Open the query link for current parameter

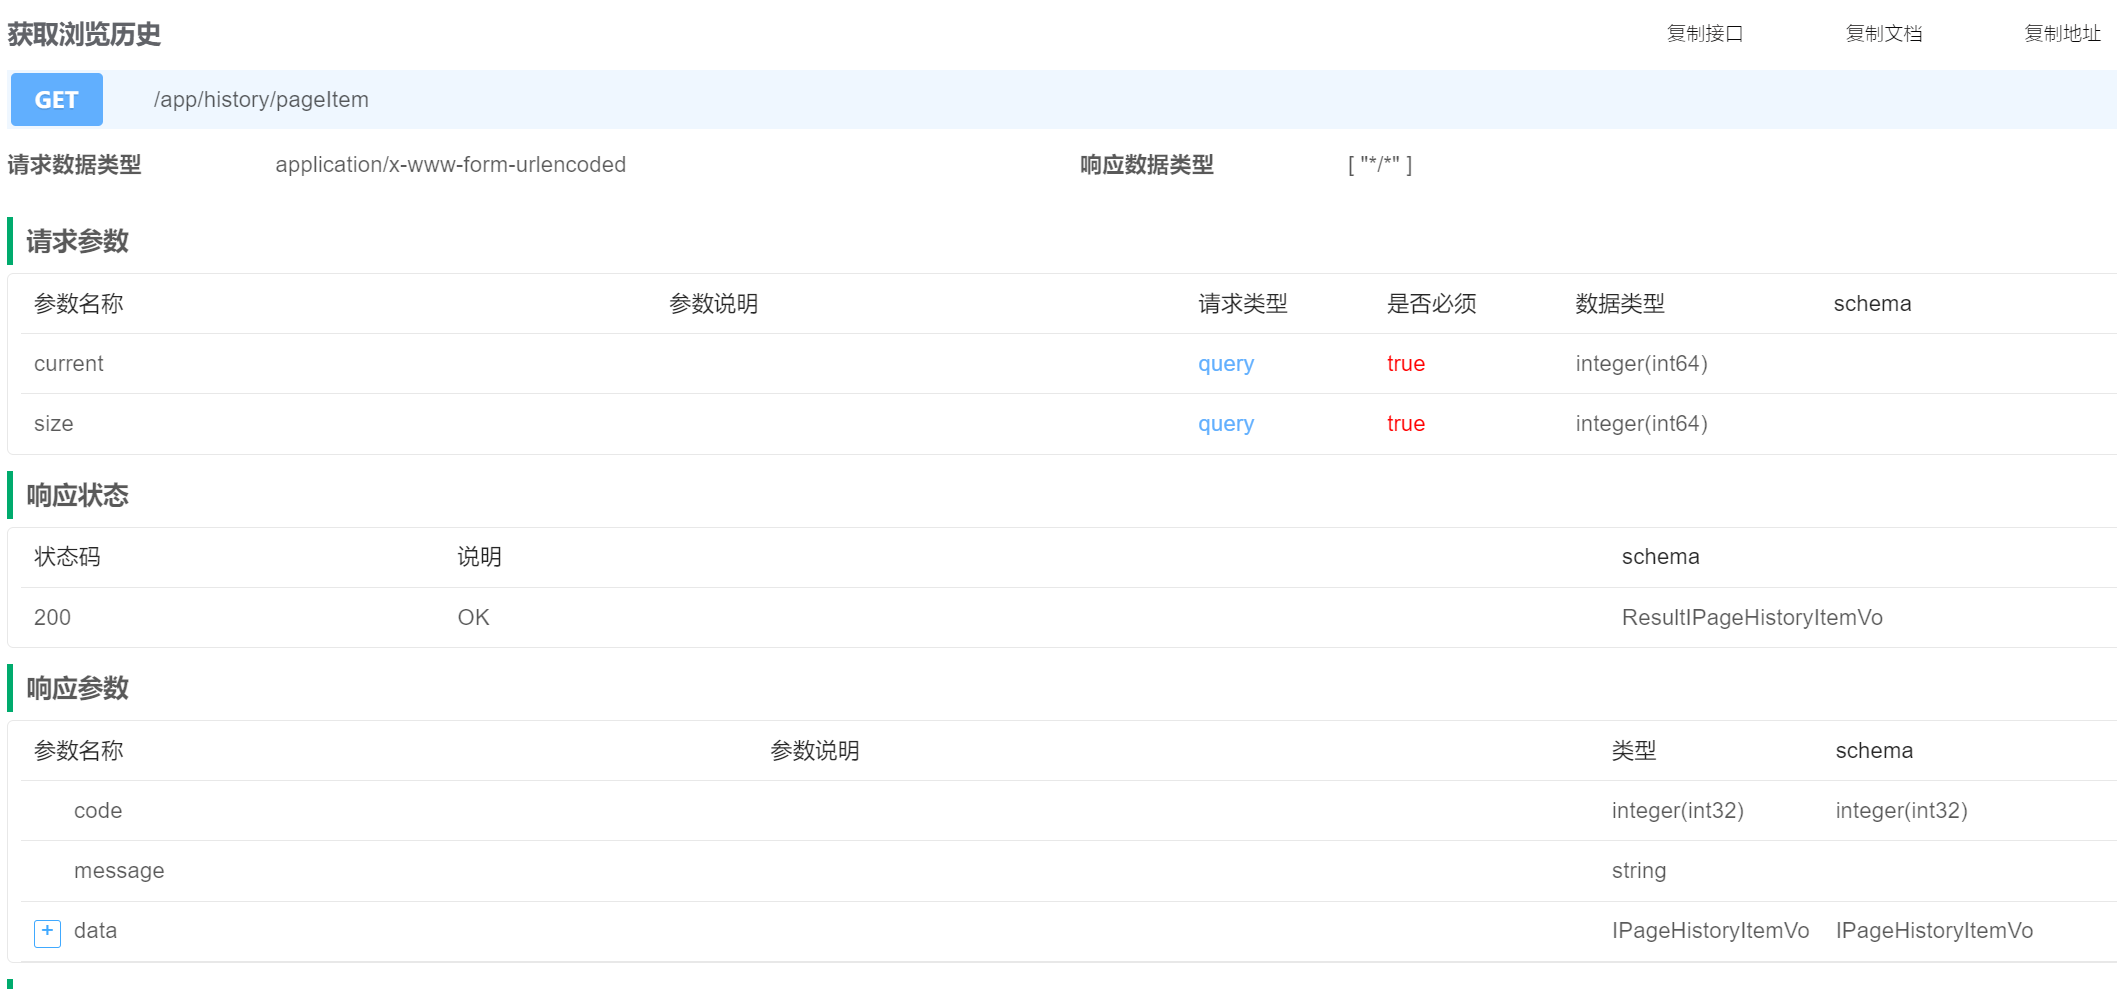[x=1226, y=363]
